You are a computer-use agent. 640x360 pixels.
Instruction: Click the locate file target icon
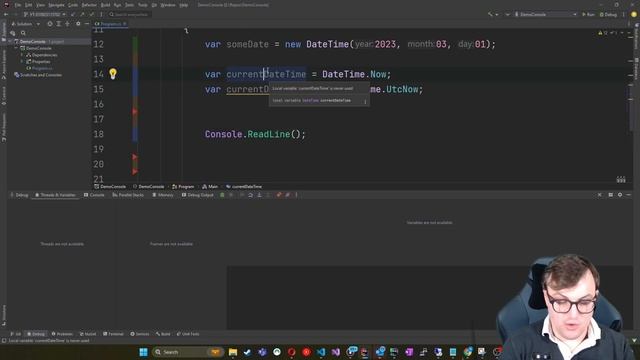pos(50,24)
